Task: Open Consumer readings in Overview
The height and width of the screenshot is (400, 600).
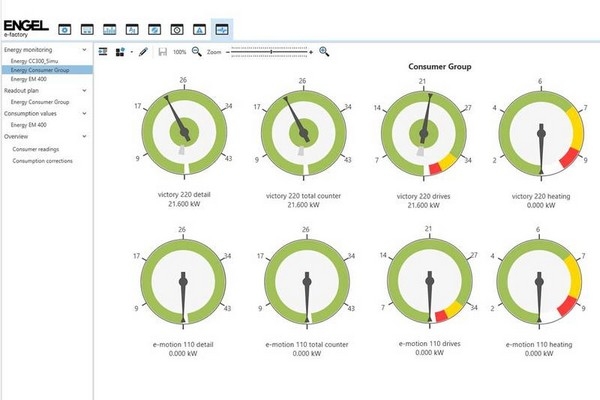Action: pos(36,149)
